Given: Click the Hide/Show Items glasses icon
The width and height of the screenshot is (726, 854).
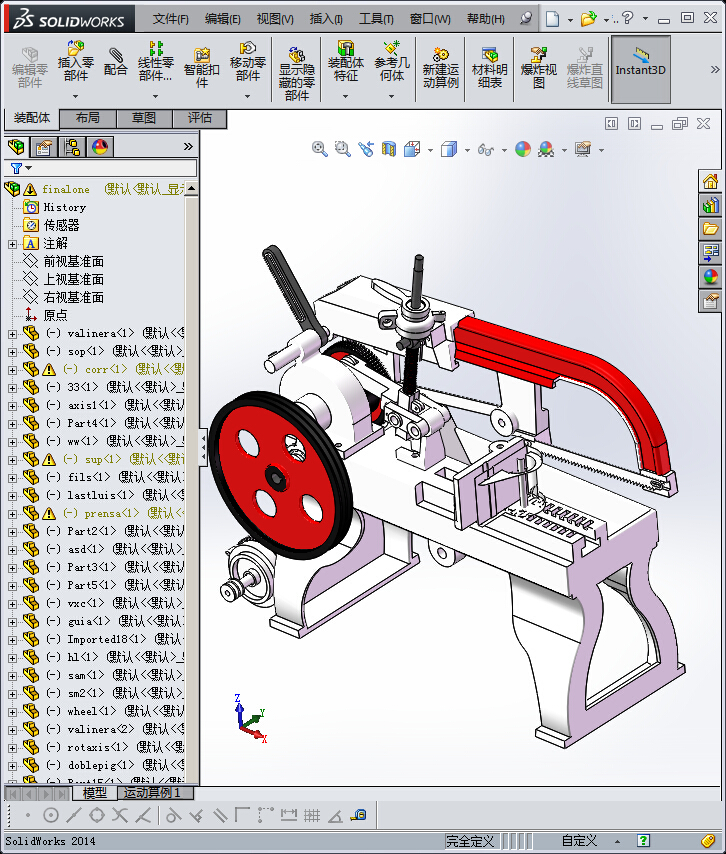Looking at the screenshot, I should (486, 149).
